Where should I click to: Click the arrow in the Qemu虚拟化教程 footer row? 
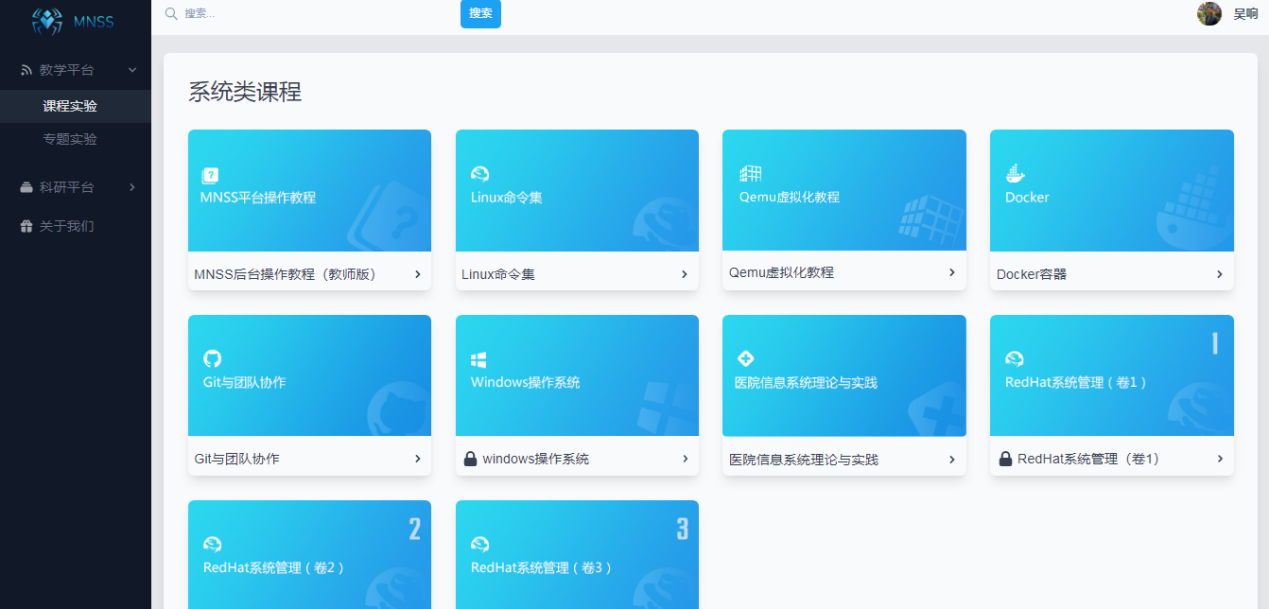952,272
